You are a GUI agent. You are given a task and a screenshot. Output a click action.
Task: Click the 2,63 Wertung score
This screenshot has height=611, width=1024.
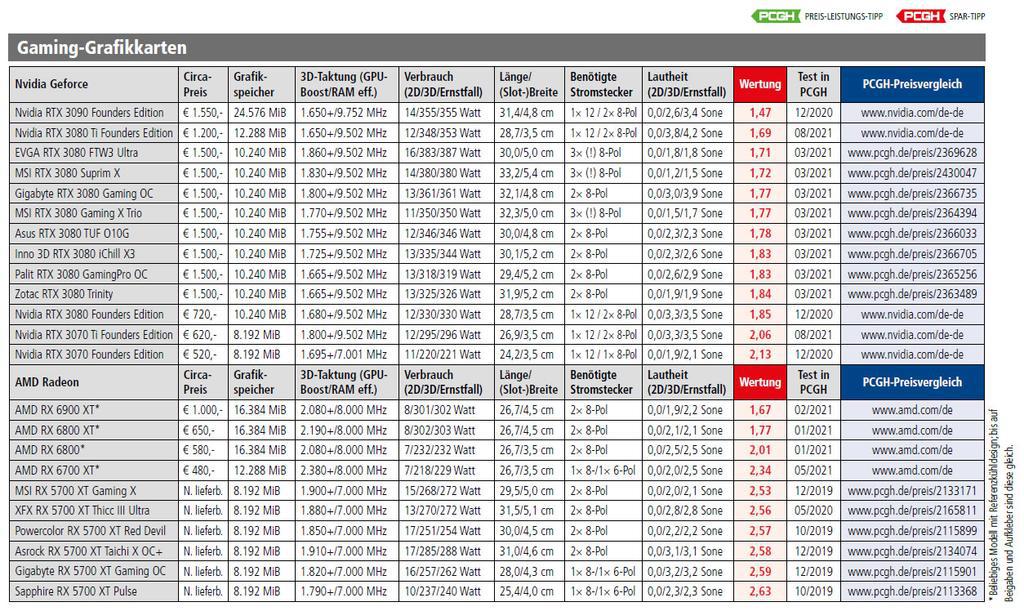760,591
